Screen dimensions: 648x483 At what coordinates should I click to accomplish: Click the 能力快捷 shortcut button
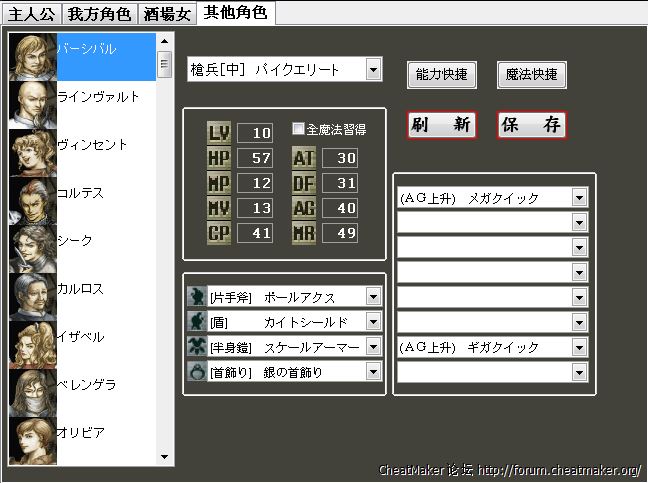click(x=441, y=74)
